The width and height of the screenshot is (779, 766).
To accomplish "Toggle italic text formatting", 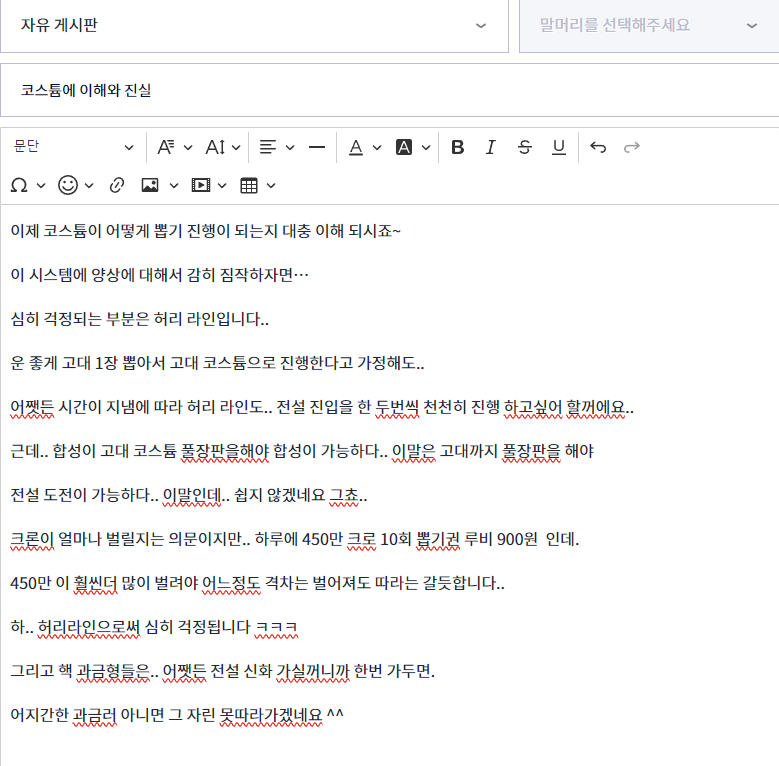I will pyautogui.click(x=491, y=147).
